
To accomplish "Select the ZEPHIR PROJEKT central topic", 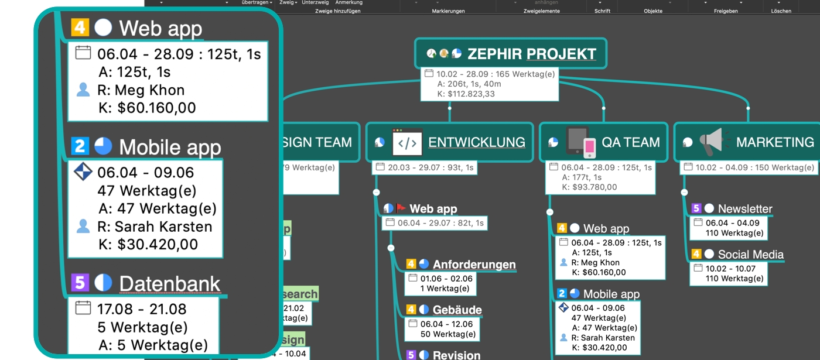I will [511, 53].
